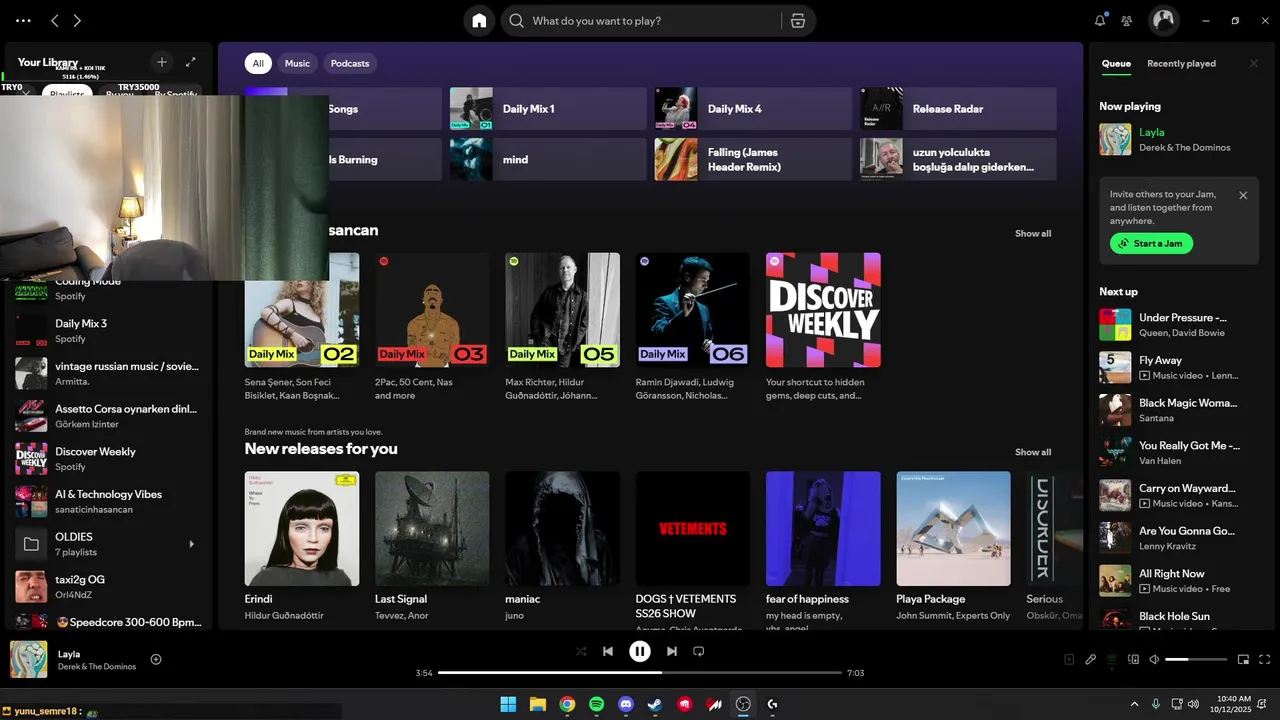Open Discord from the taskbar
The width and height of the screenshot is (1280, 720).
tap(626, 704)
